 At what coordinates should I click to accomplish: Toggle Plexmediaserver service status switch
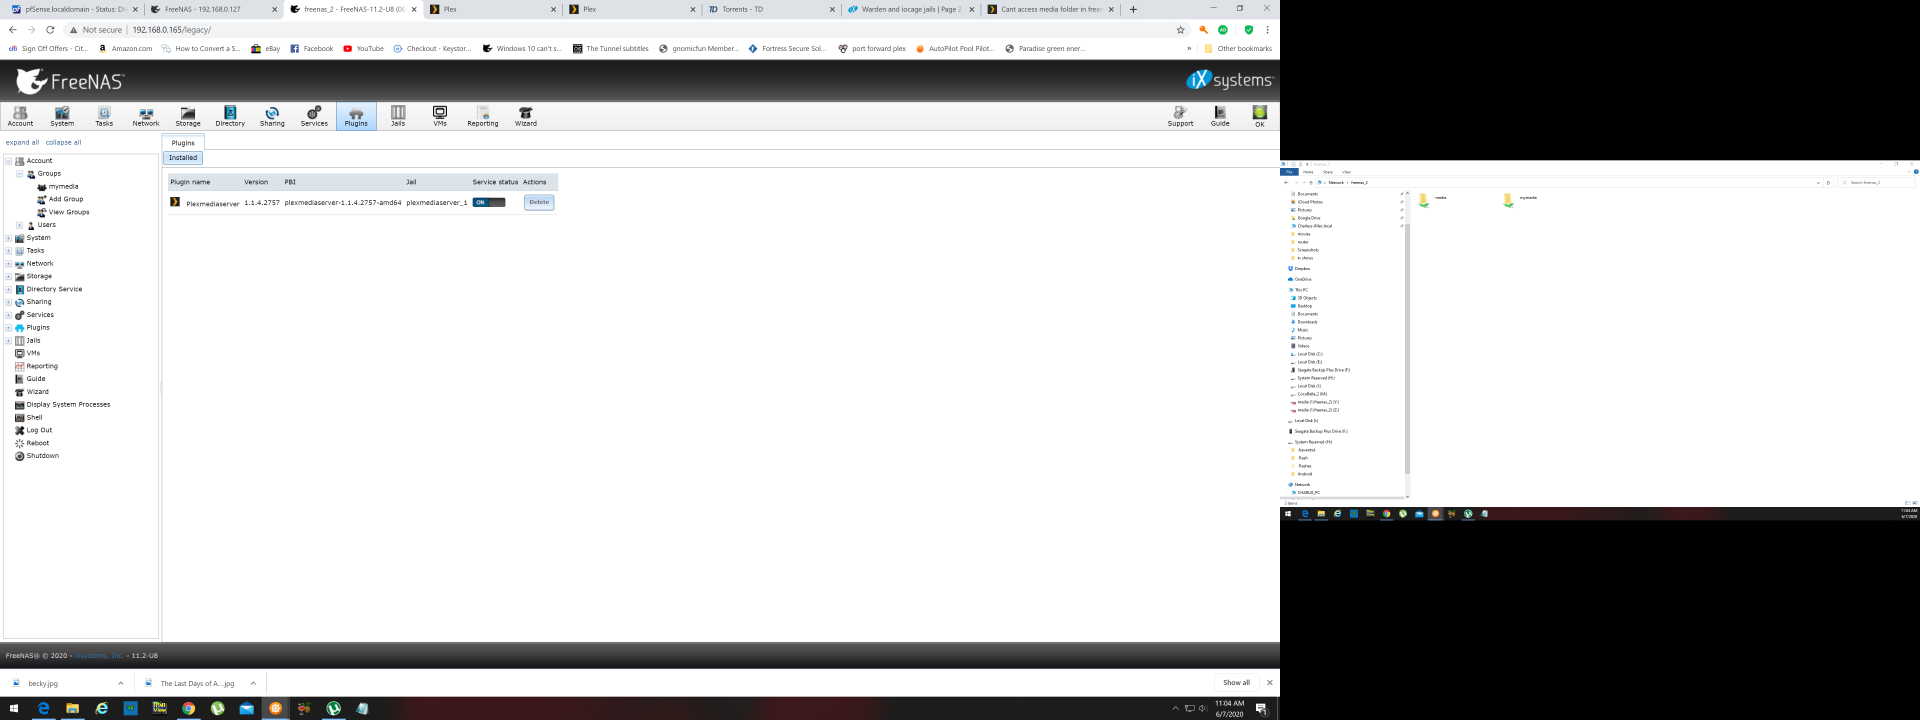489,202
